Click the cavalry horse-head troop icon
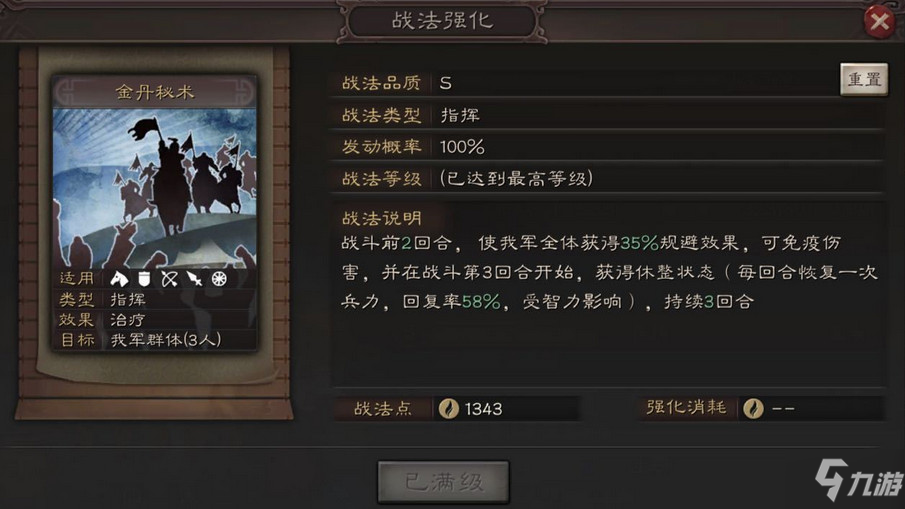This screenshot has width=905, height=509. coord(119,279)
